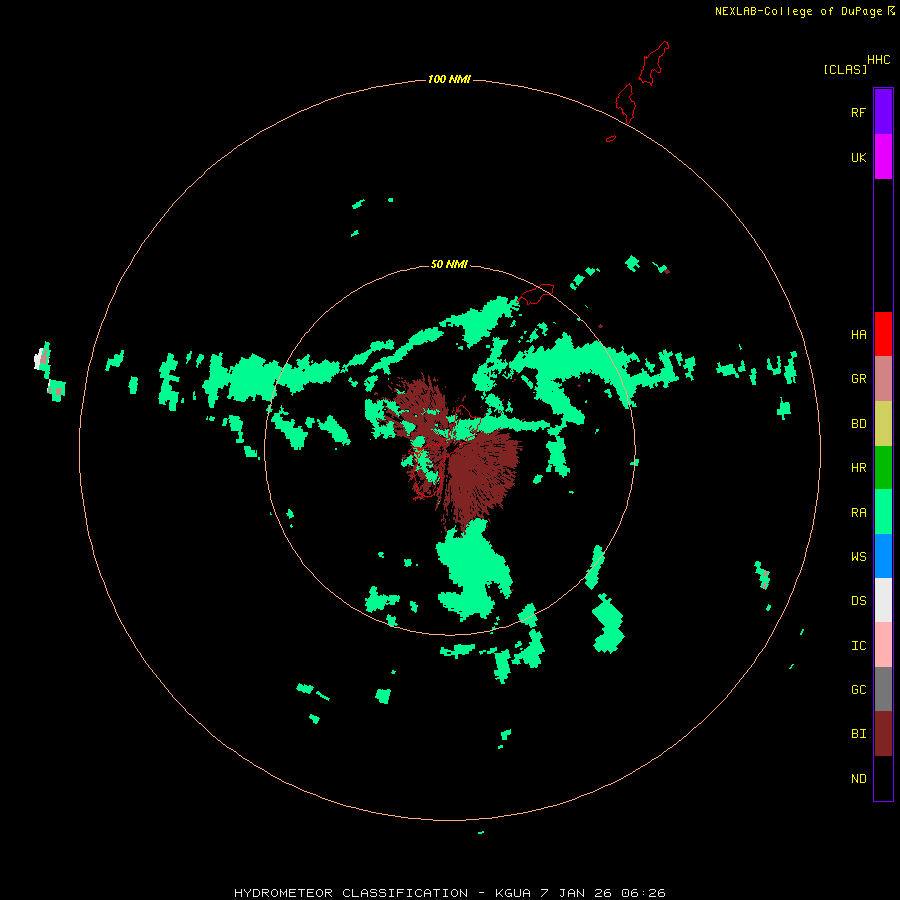Select the WS blue legend swatch
900x900 pixels.
click(883, 556)
